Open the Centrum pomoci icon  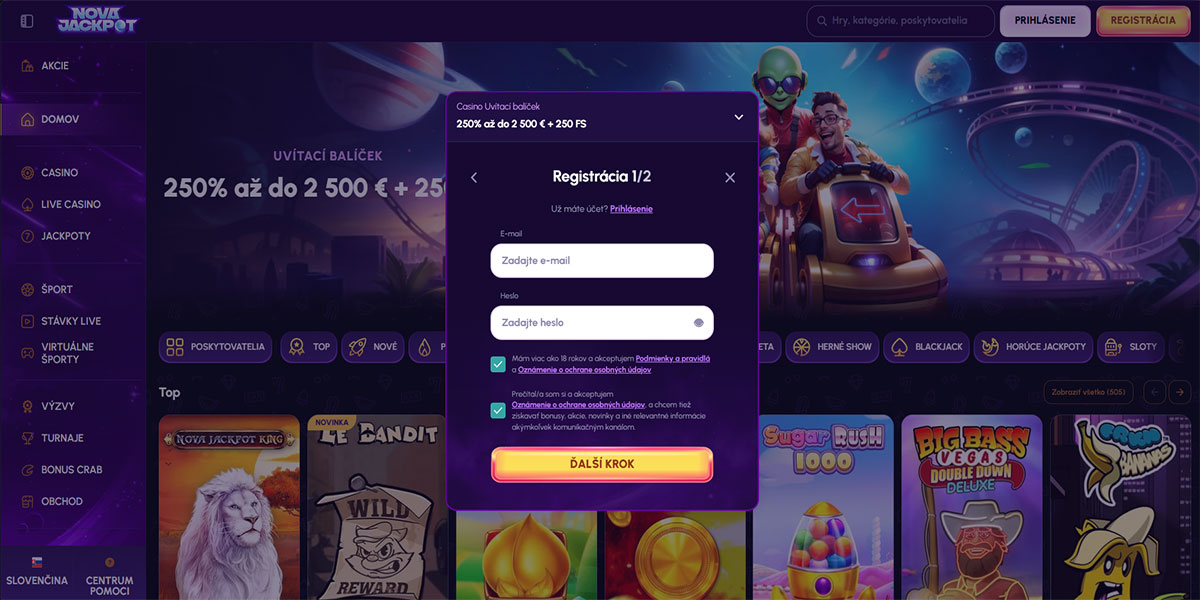[109, 563]
